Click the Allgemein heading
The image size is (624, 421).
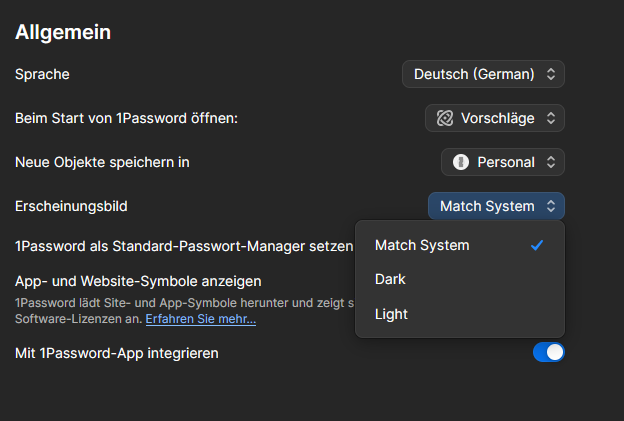click(x=63, y=32)
